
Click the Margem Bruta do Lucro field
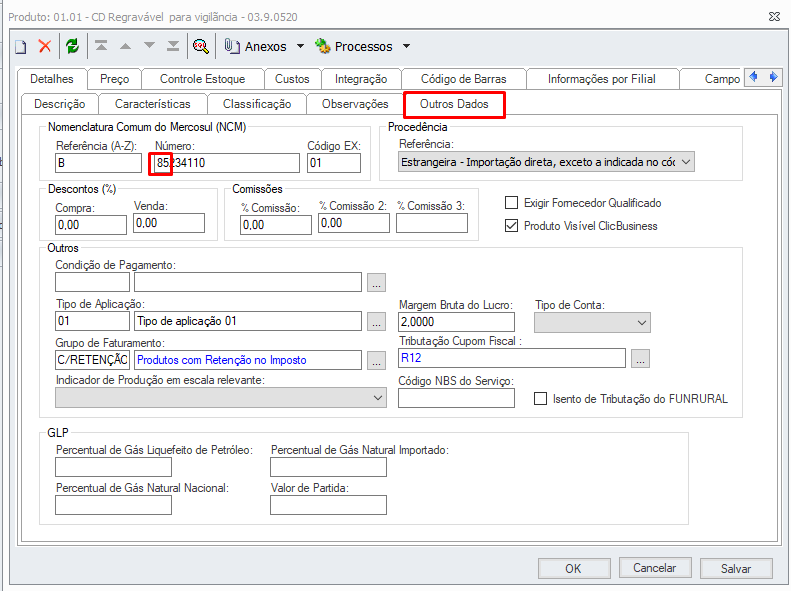click(x=457, y=322)
